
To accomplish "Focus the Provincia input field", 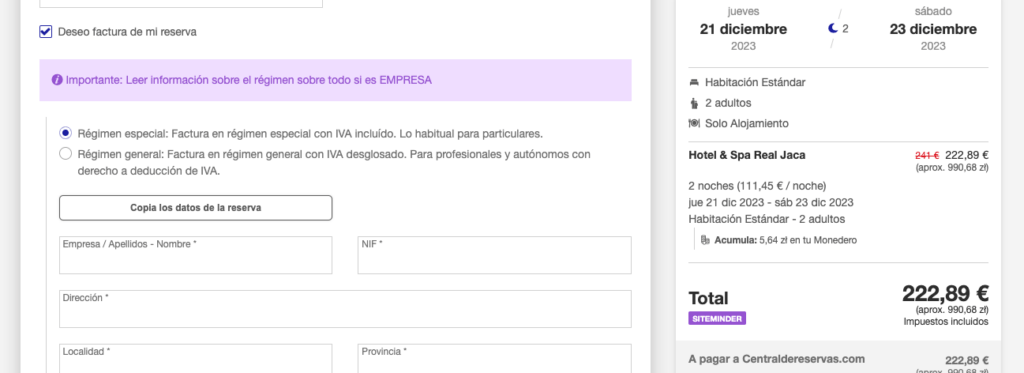I will pyautogui.click(x=494, y=359).
